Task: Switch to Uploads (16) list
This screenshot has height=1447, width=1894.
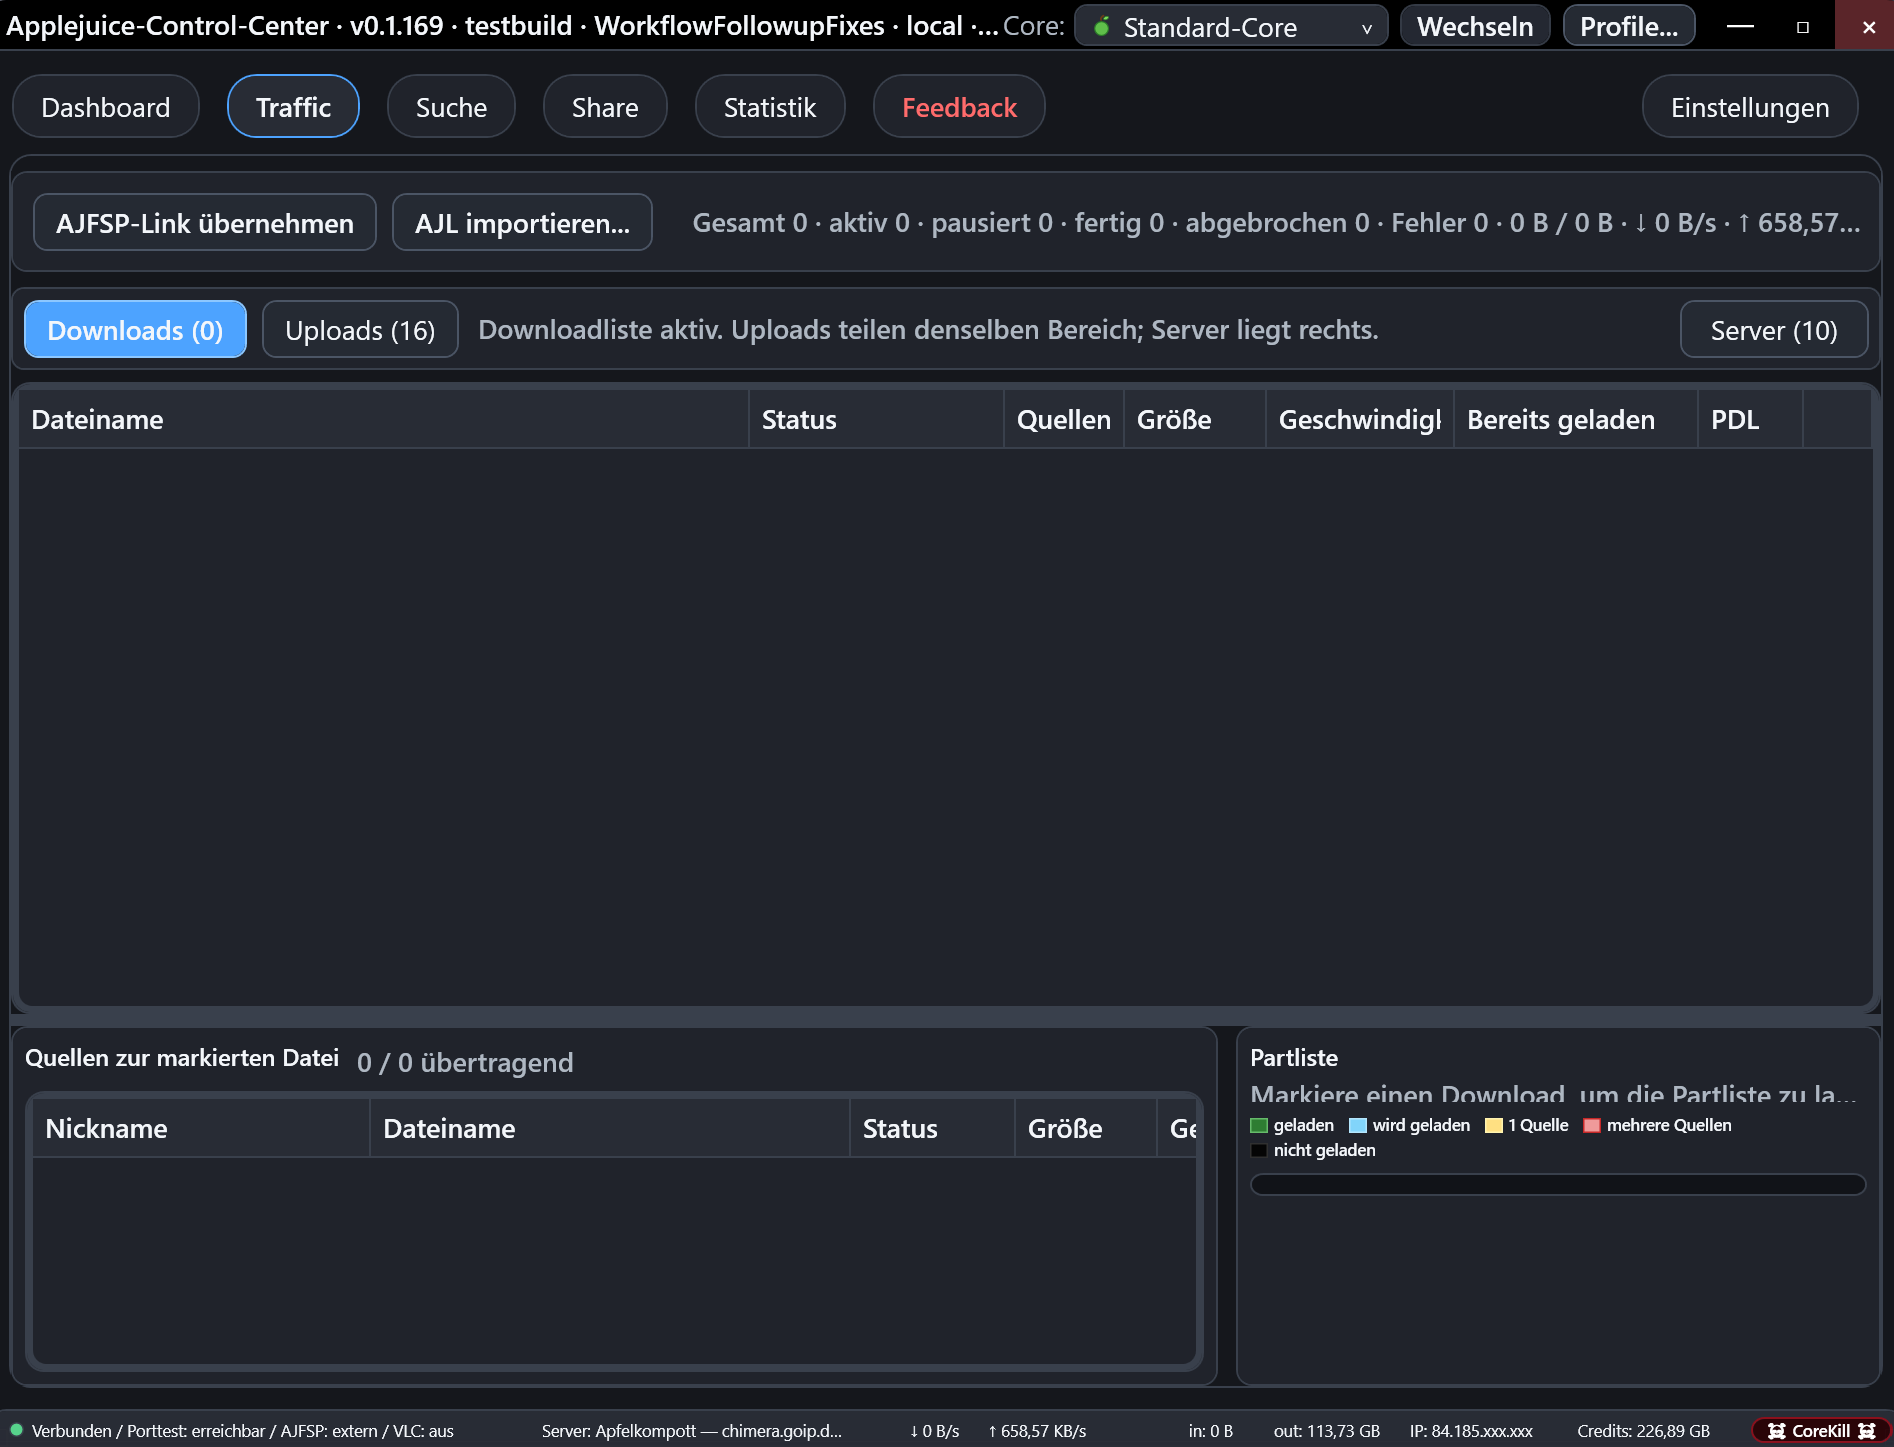Action: point(360,330)
